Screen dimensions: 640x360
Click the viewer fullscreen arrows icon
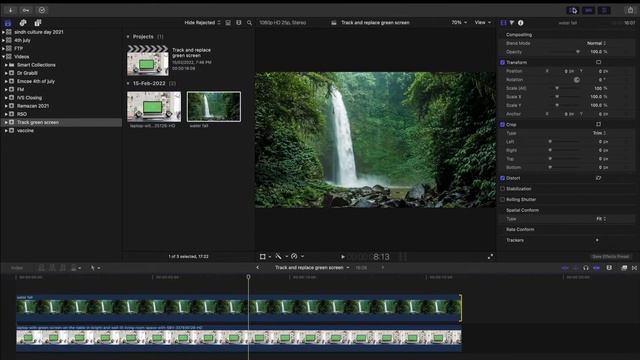[490, 256]
